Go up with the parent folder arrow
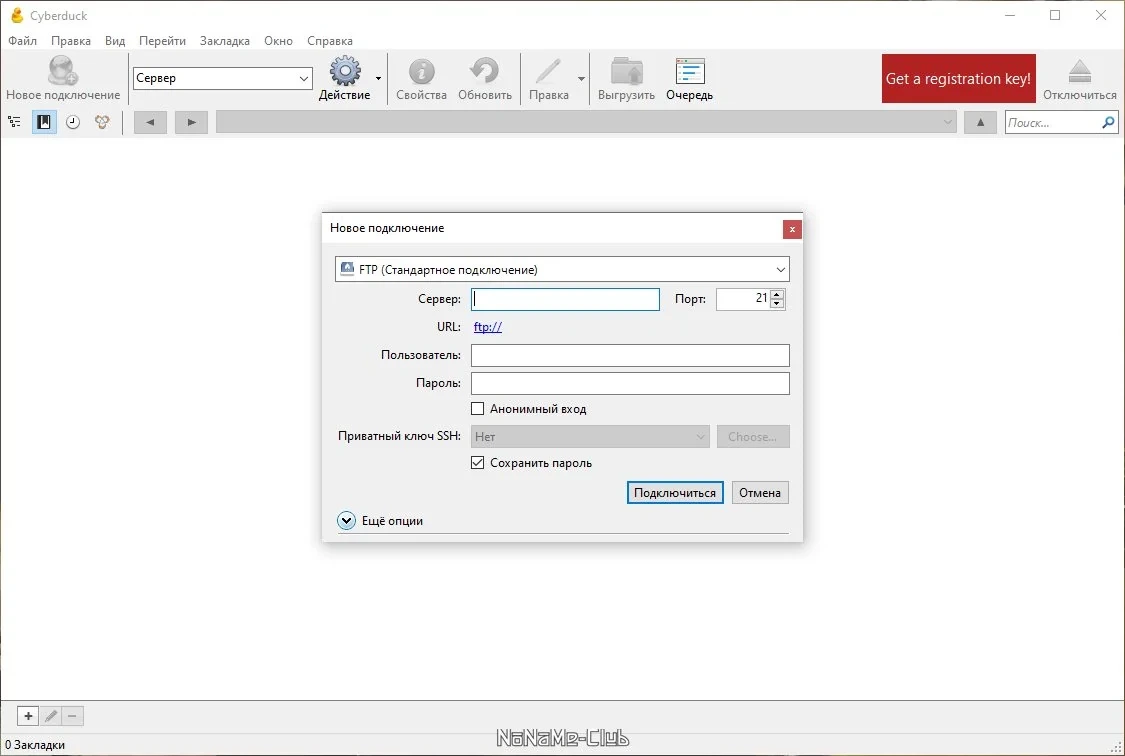Screen dimensions: 1125x756 pyautogui.click(x=980, y=122)
